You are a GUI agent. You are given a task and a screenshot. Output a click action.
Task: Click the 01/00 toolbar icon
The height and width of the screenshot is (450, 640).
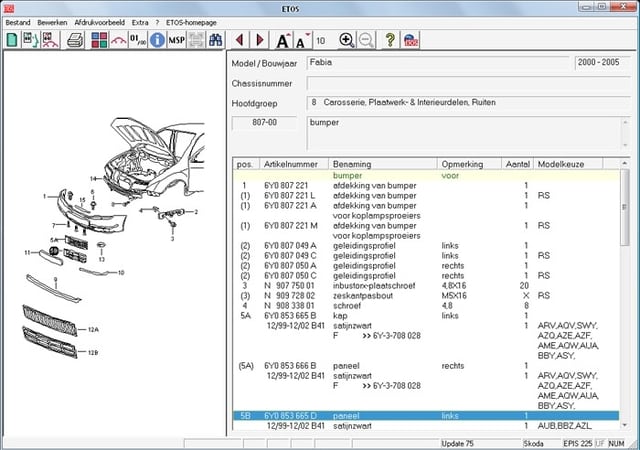tap(138, 40)
